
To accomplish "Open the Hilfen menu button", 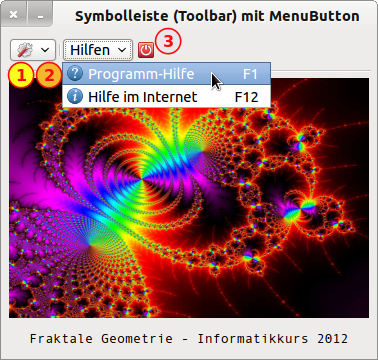I will pos(98,50).
